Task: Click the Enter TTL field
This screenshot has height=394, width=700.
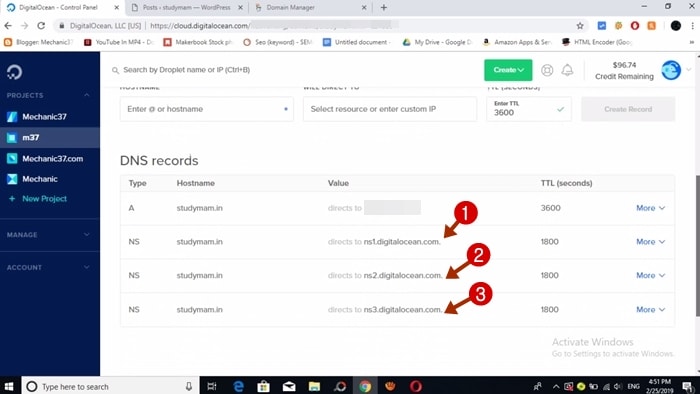Action: (x=529, y=109)
